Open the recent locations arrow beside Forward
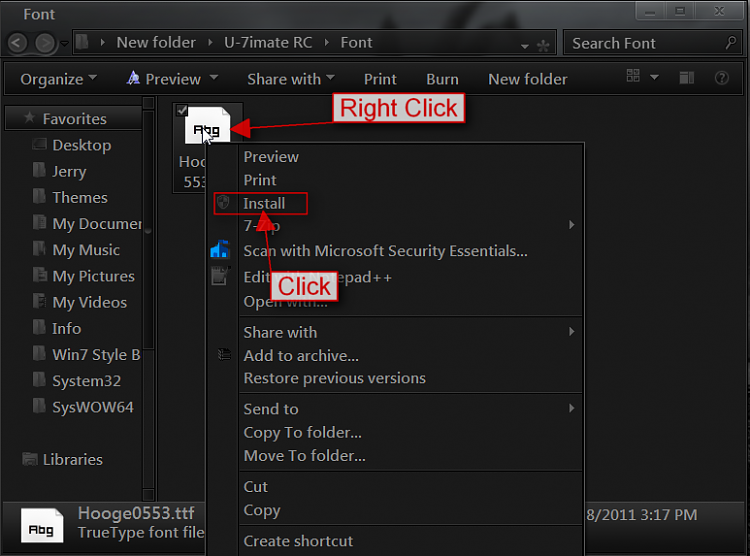The height and width of the screenshot is (556, 750). (x=64, y=44)
